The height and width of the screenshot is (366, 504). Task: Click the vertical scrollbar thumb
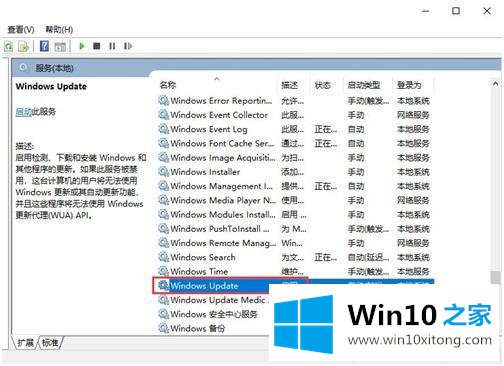496,277
